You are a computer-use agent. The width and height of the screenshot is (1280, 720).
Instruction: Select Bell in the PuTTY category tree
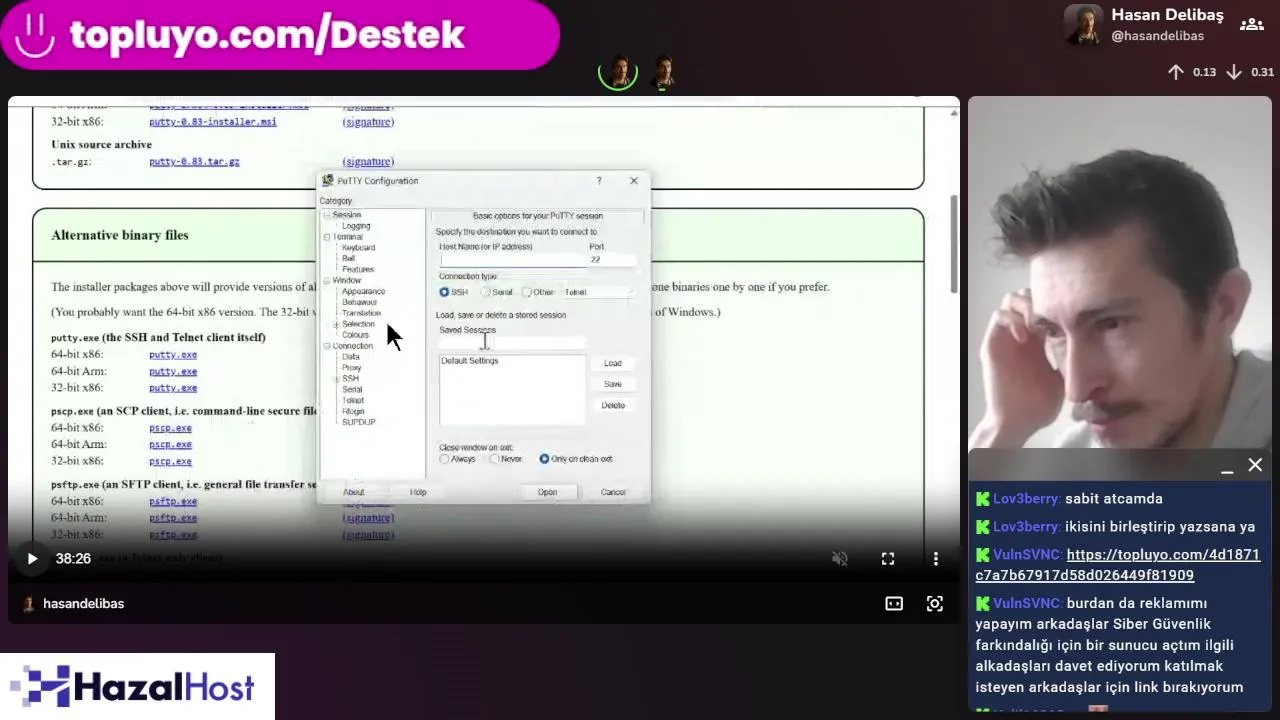(348, 259)
